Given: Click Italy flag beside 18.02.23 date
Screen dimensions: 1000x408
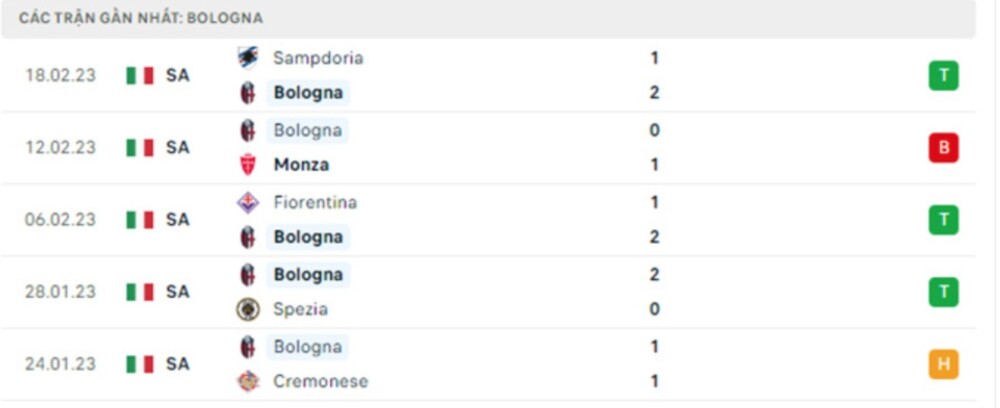Looking at the screenshot, I should point(140,75).
